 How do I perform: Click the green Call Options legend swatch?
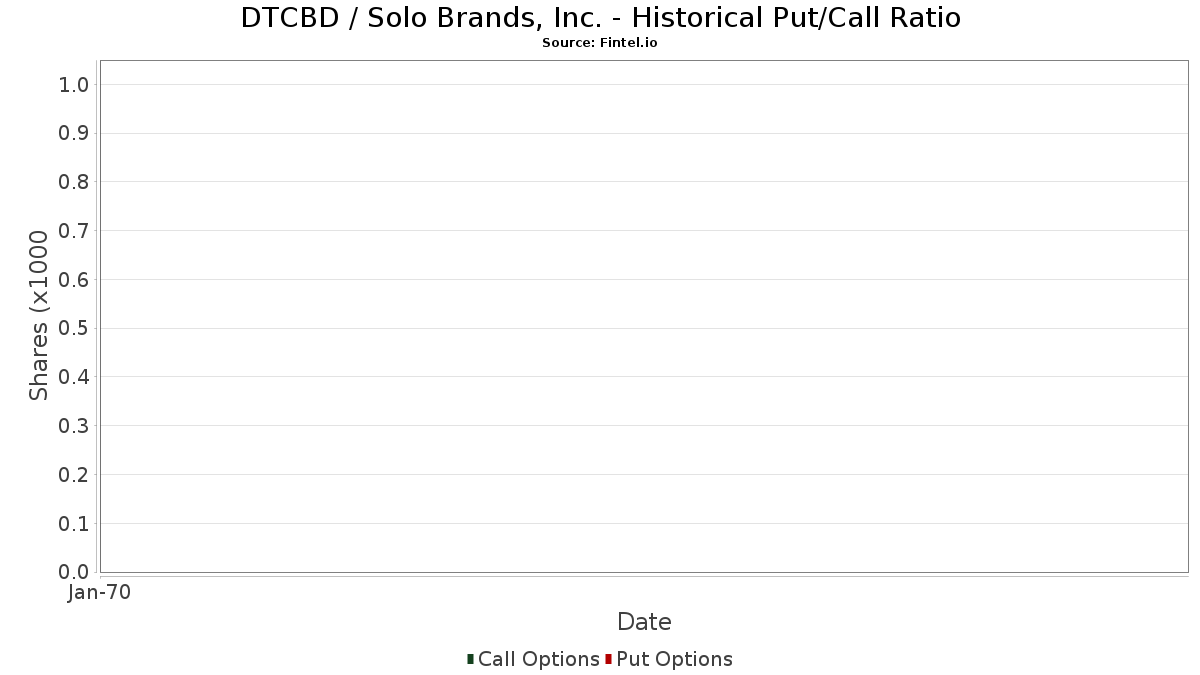pos(470,659)
